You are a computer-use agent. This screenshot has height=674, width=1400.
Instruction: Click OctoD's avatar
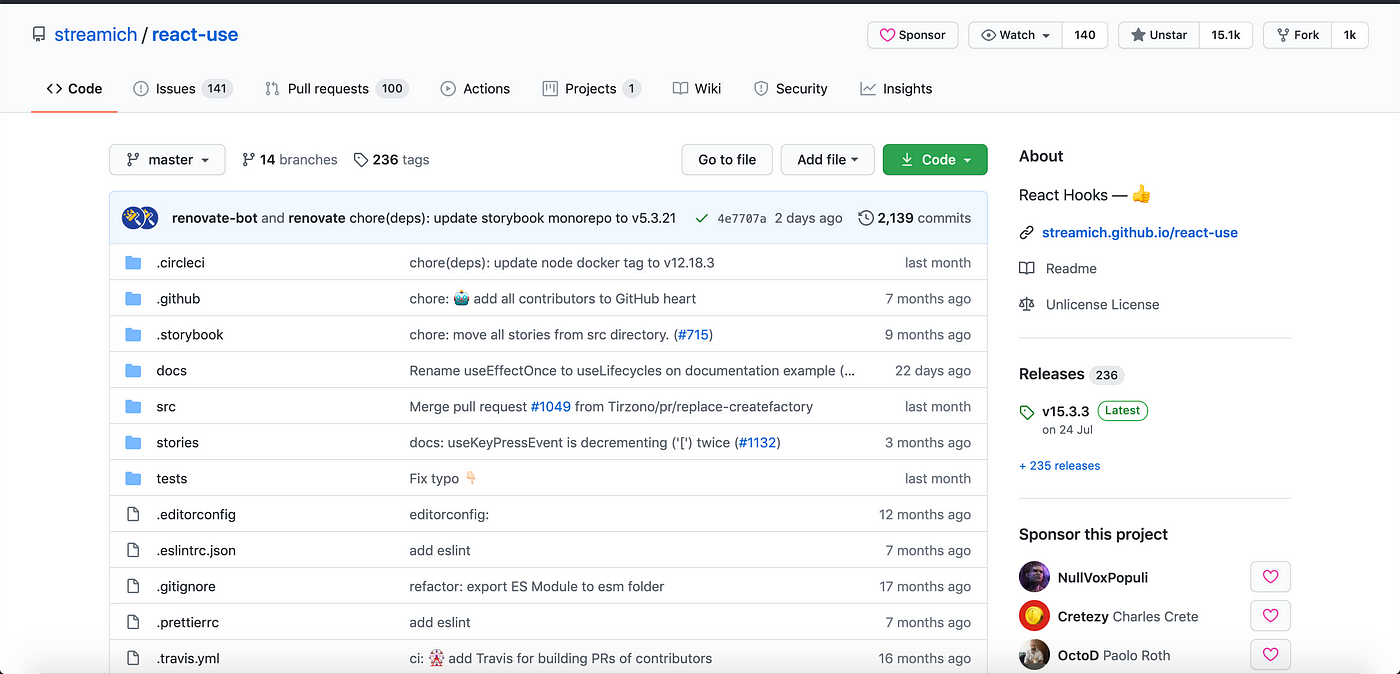coord(1034,655)
